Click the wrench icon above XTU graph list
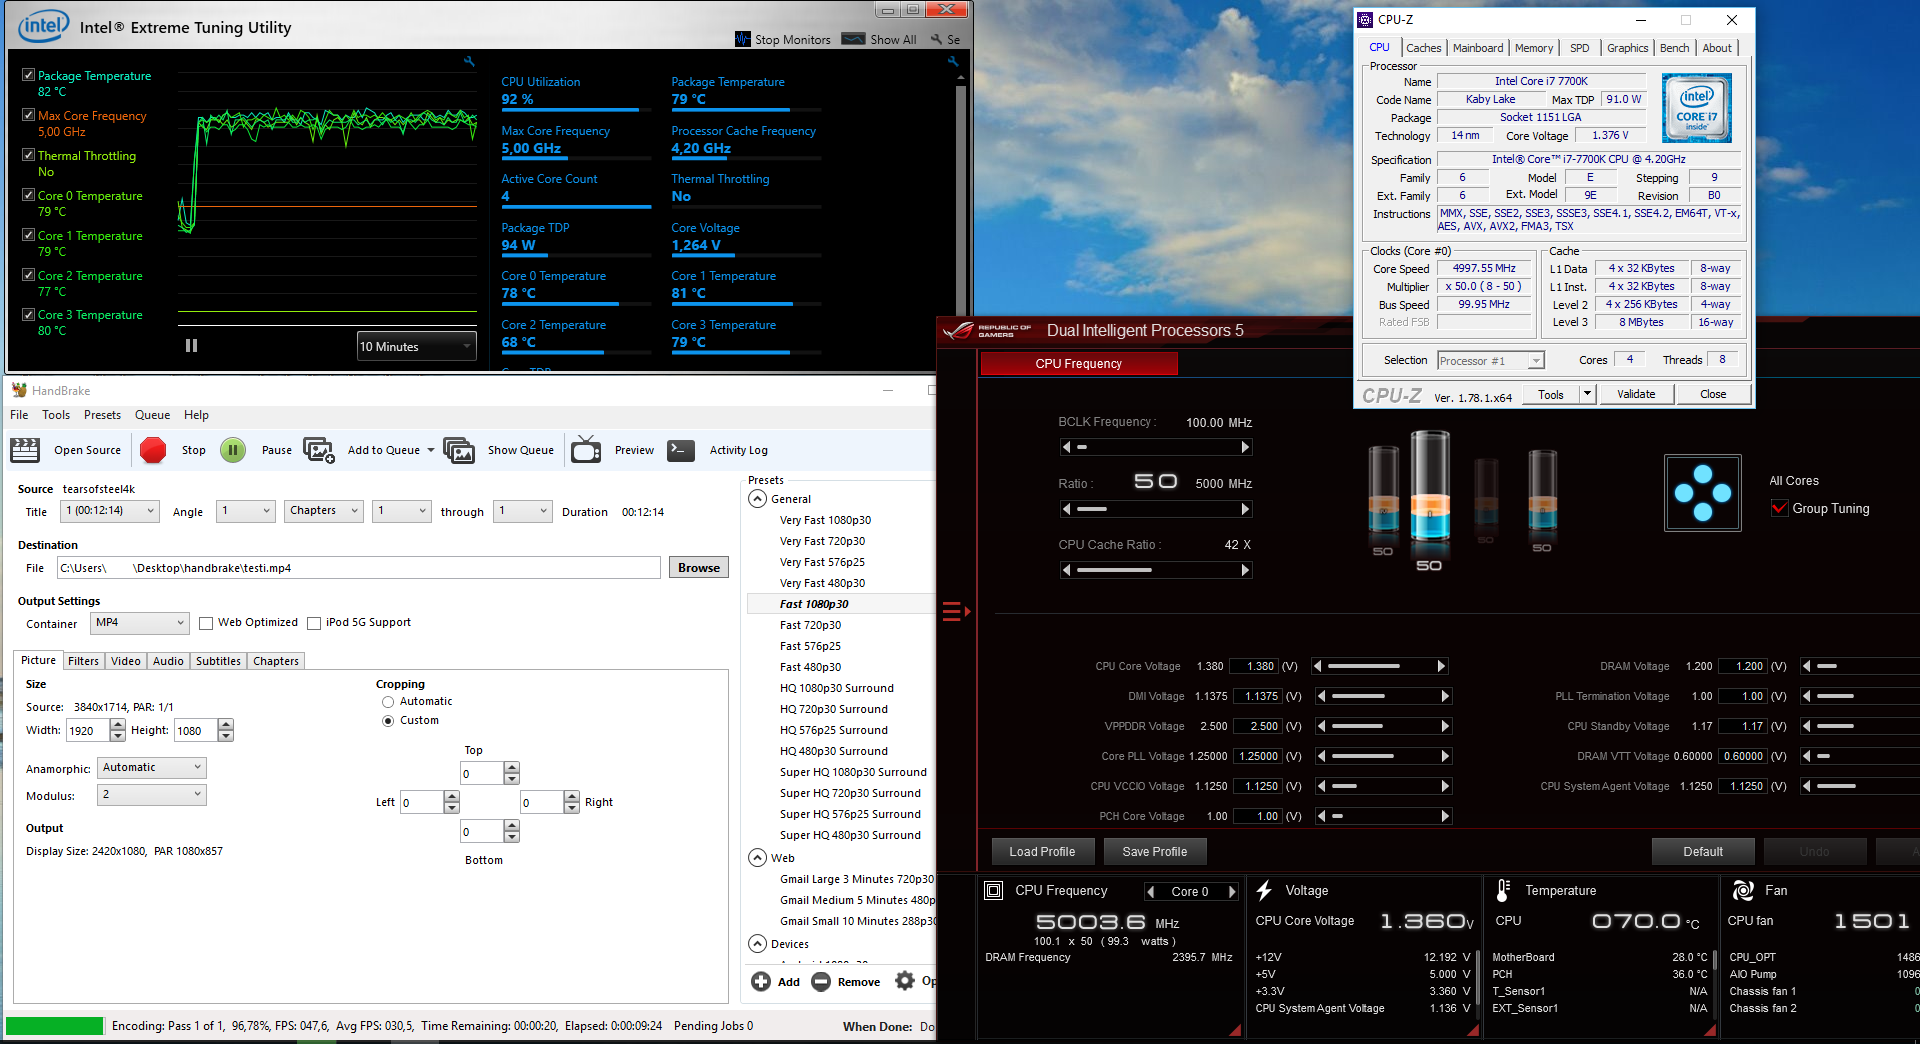 click(469, 61)
